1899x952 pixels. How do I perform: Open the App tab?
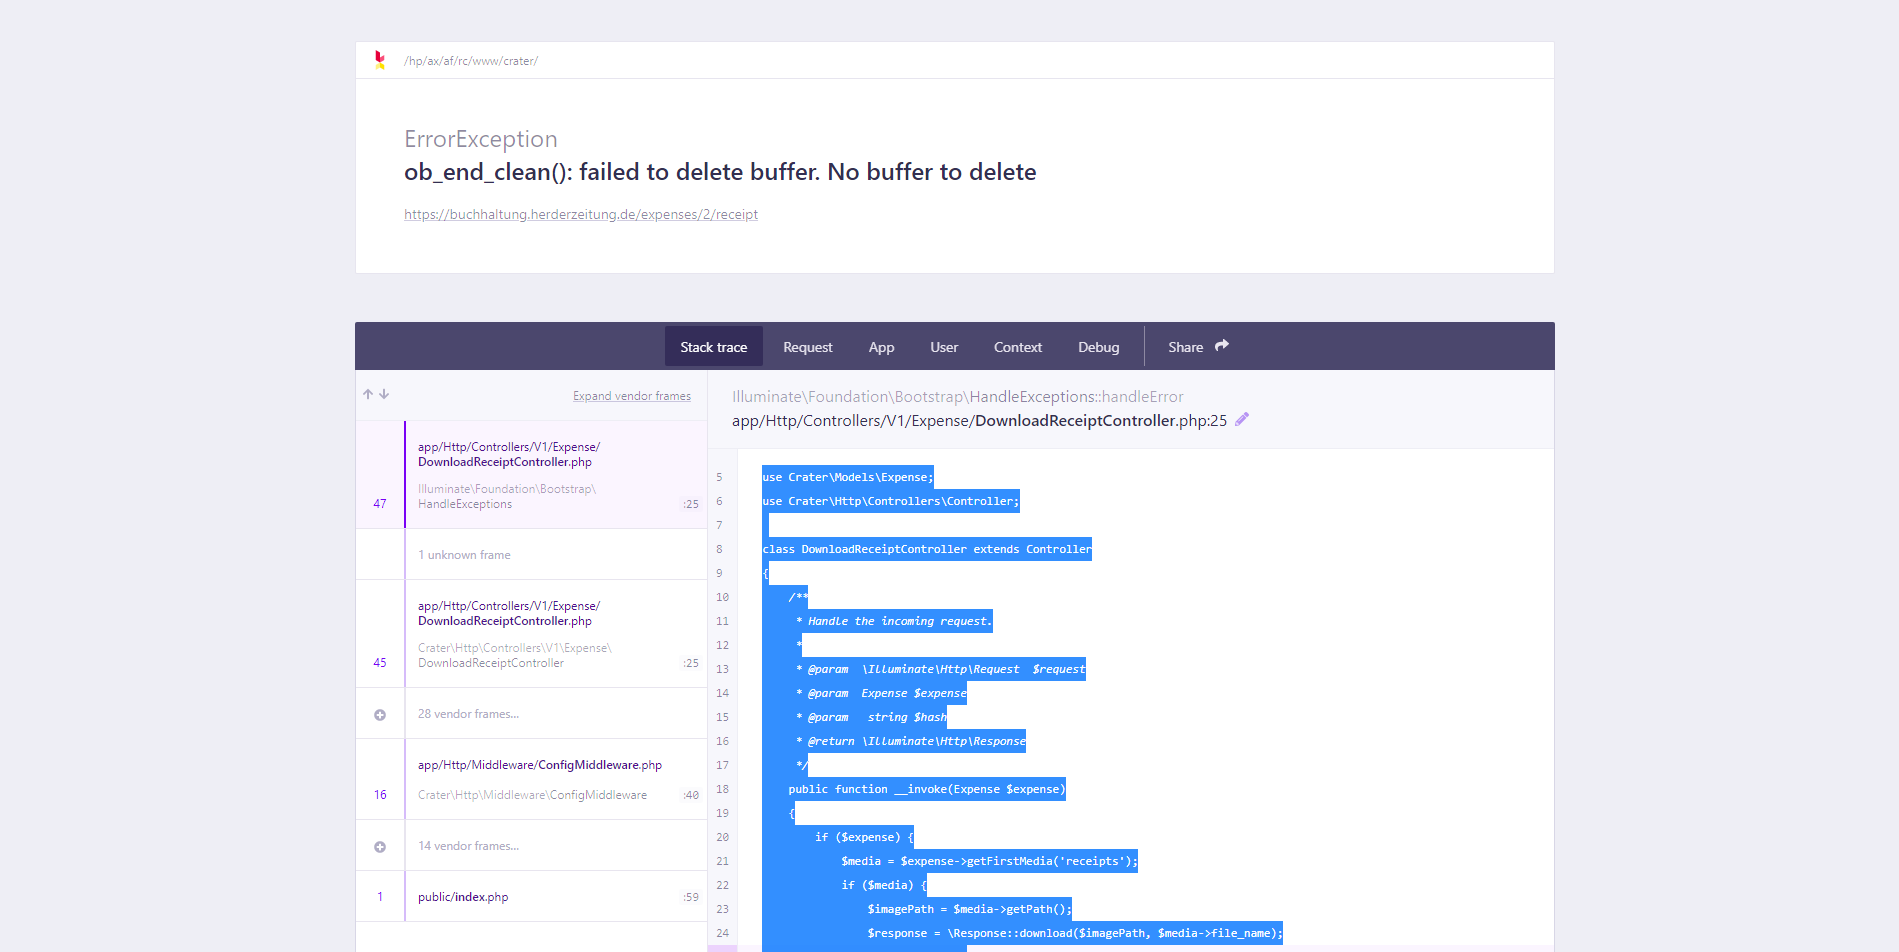click(881, 346)
